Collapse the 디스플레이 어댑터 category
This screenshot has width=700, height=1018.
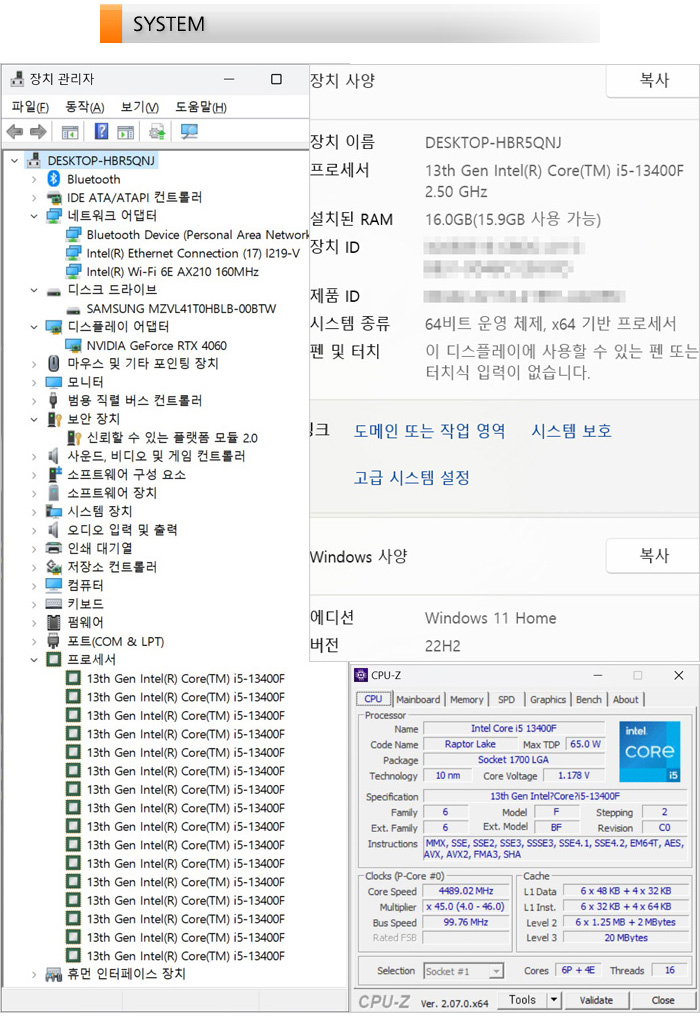34,327
